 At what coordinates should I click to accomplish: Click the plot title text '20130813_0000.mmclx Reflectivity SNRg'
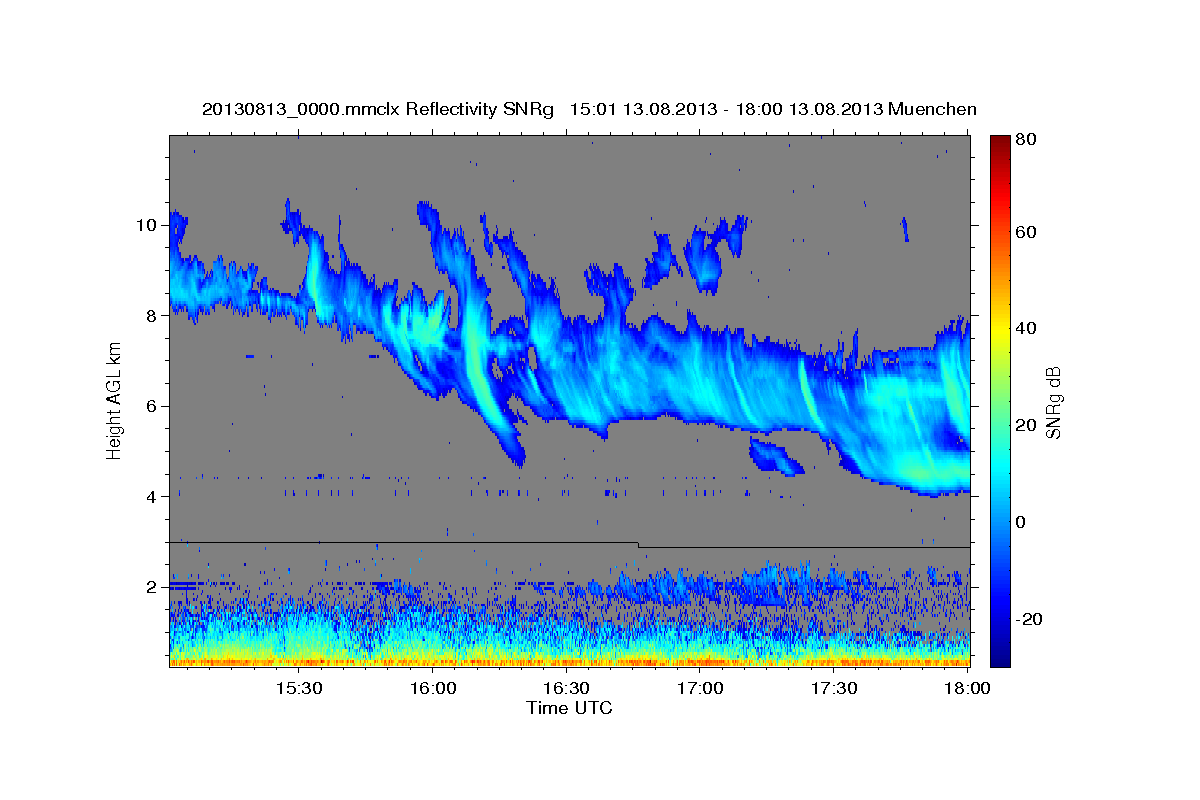[377, 109]
